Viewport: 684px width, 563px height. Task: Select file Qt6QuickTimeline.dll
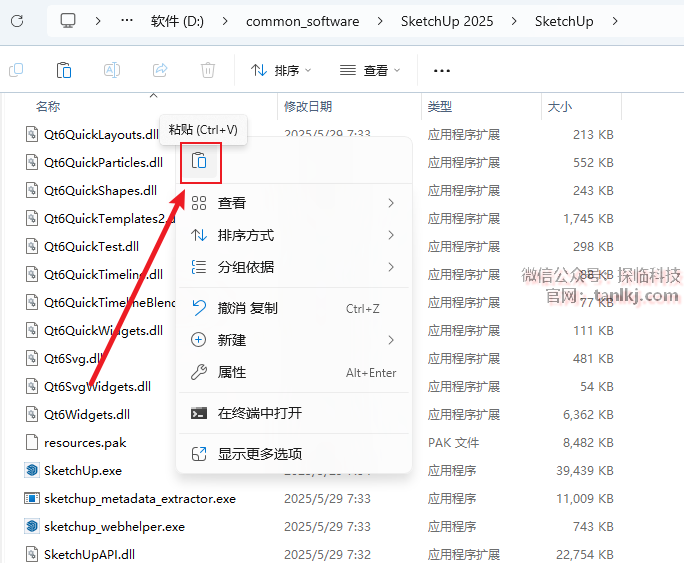click(103, 274)
